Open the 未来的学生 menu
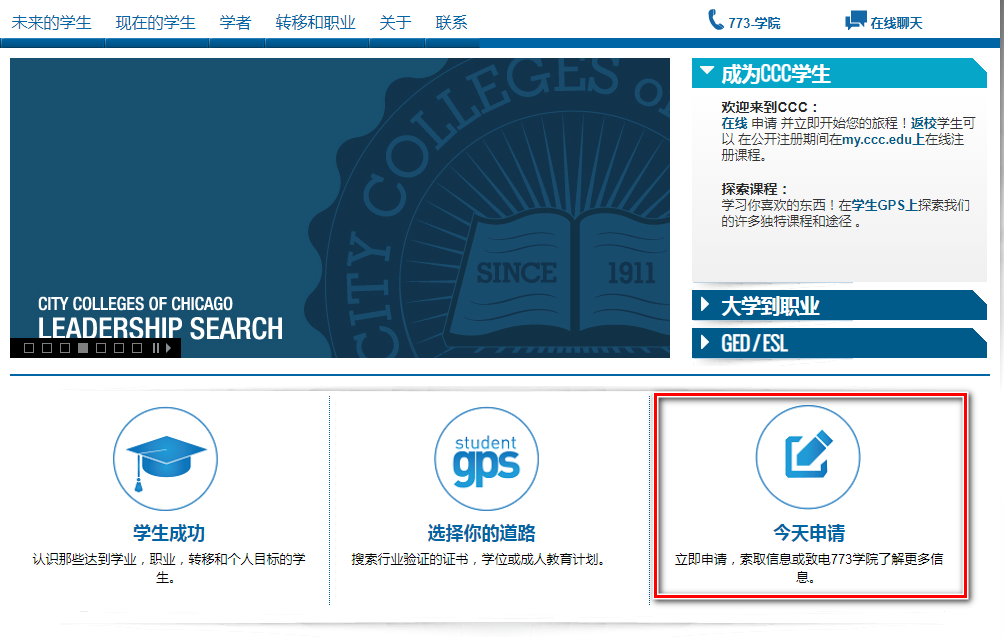The width and height of the screenshot is (1004, 637). point(51,22)
